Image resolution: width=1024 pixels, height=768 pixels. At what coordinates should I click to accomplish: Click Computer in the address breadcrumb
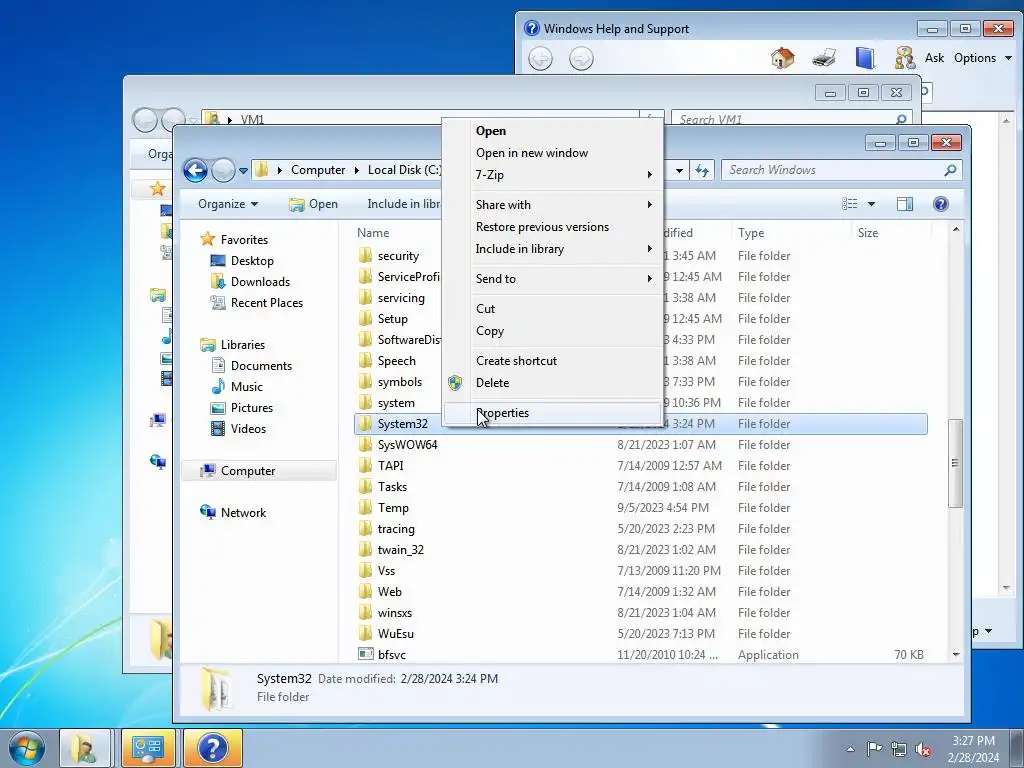point(317,170)
